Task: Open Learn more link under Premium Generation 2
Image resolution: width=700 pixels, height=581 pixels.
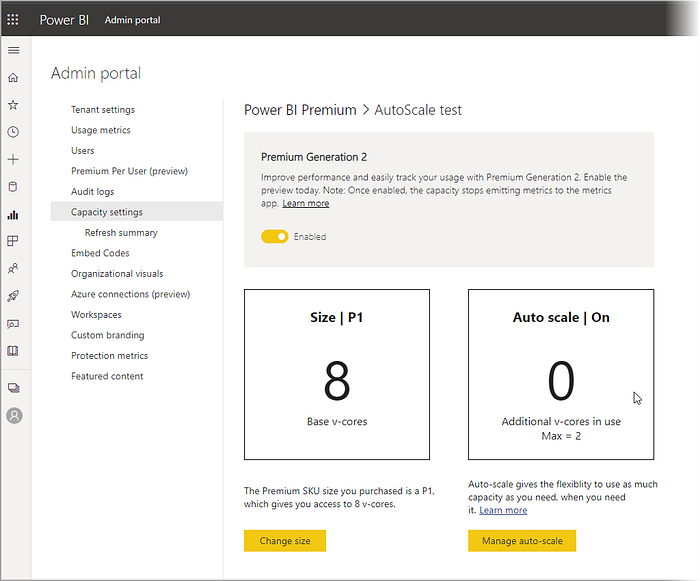Action: coord(306,203)
